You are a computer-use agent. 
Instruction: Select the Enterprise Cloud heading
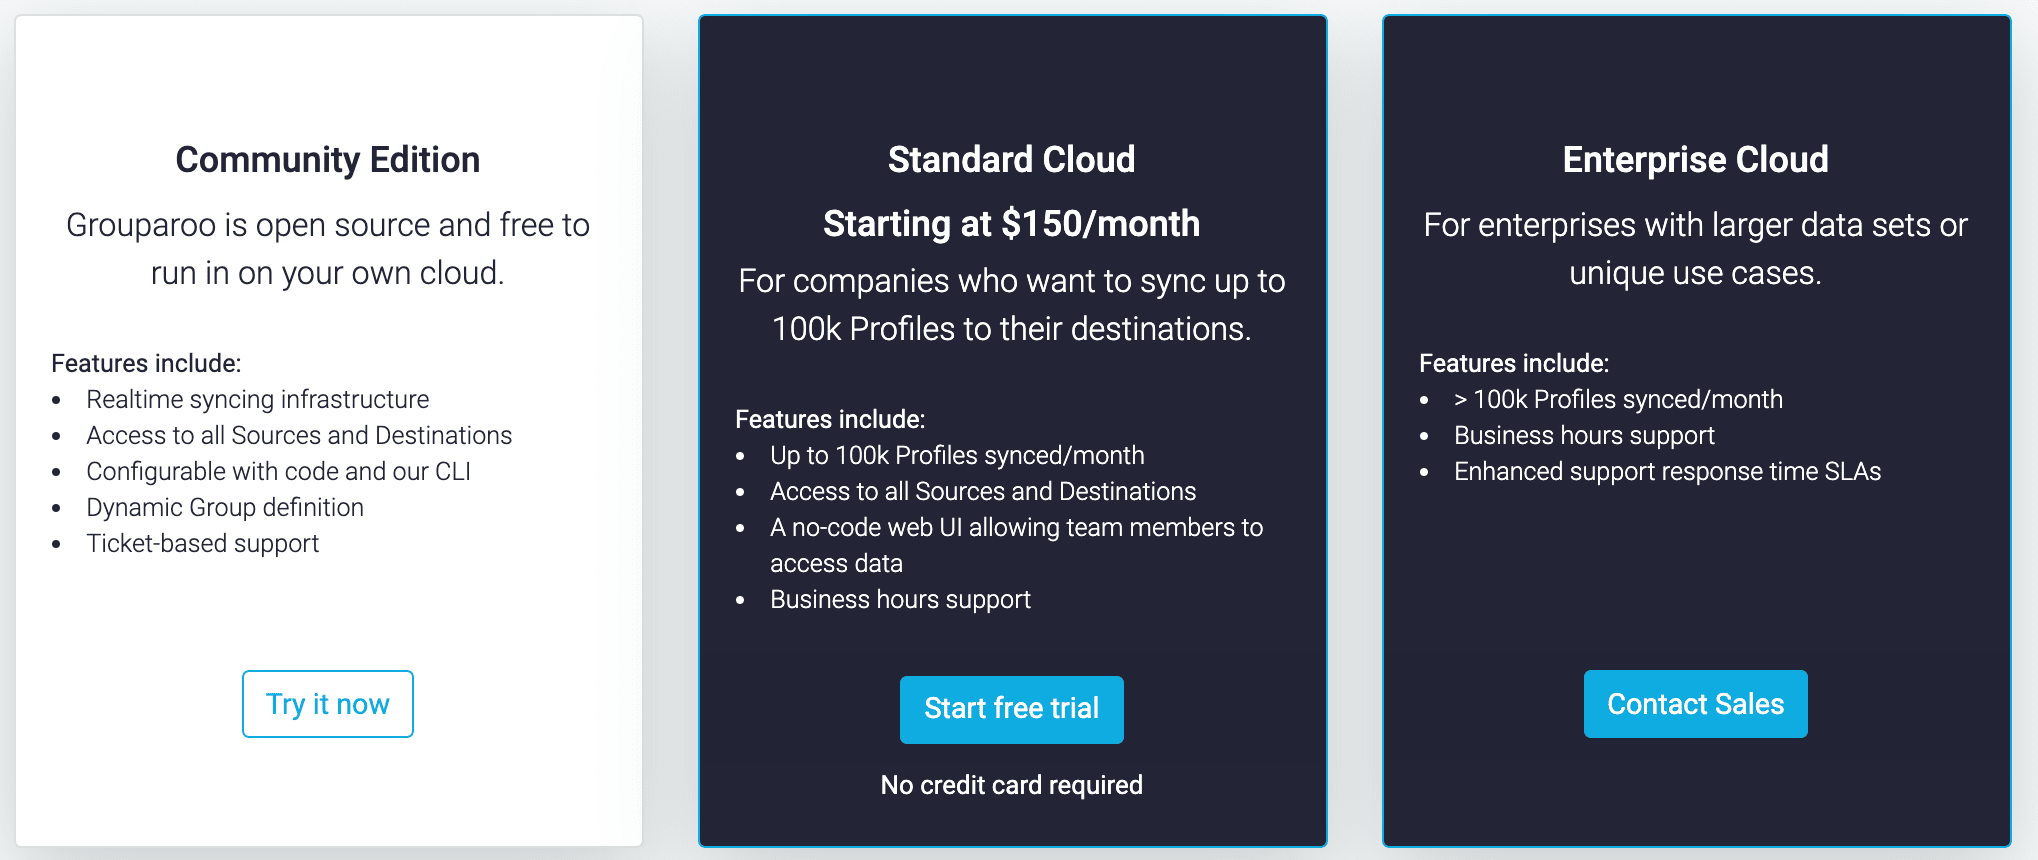tap(1696, 160)
